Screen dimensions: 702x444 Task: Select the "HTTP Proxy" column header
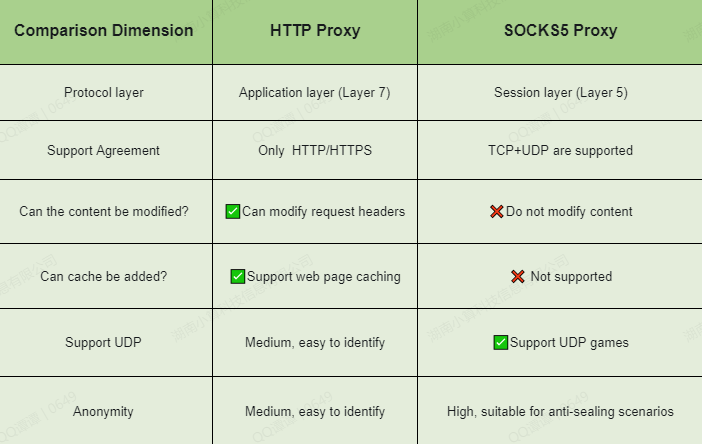pos(315,31)
